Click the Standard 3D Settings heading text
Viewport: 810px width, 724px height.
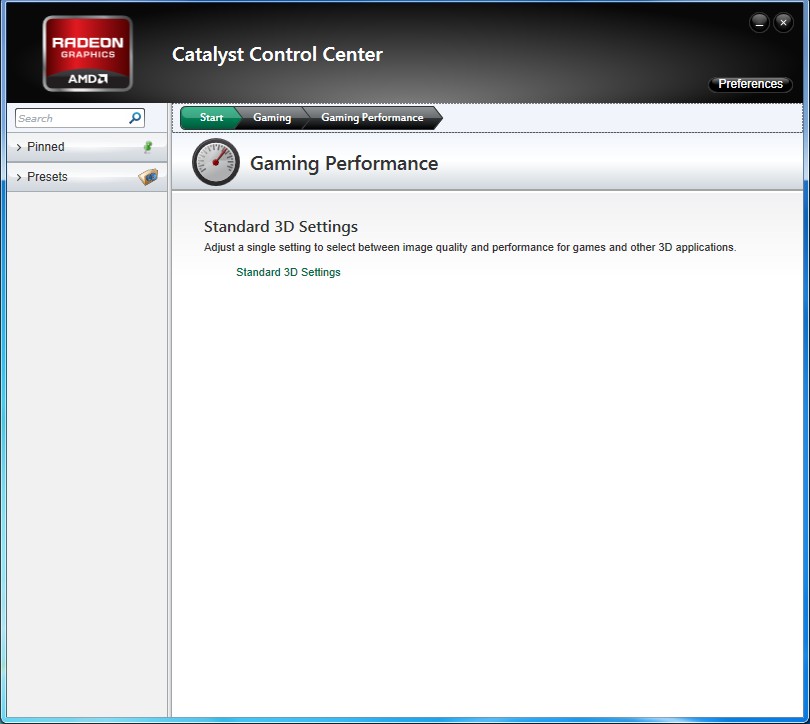click(281, 227)
